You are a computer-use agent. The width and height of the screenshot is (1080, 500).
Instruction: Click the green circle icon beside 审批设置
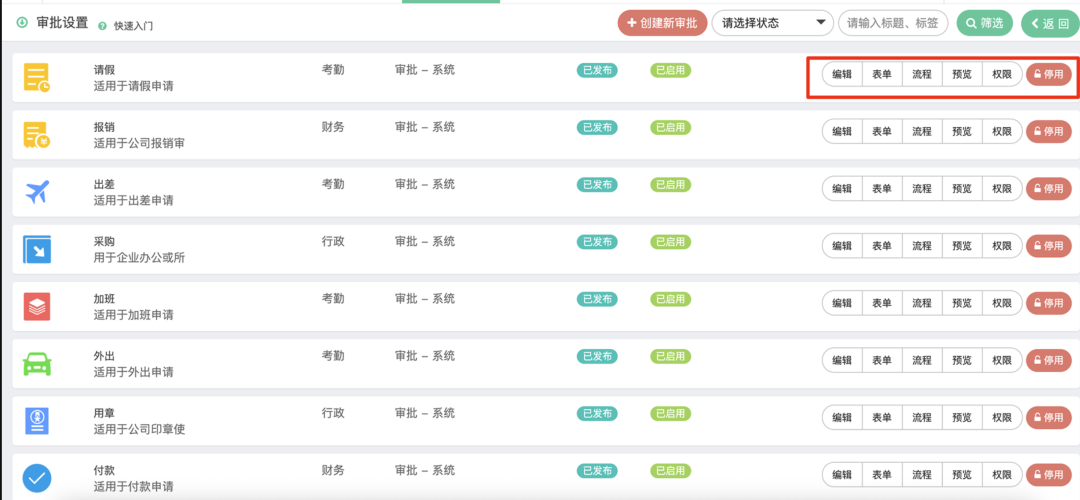click(x=22, y=23)
